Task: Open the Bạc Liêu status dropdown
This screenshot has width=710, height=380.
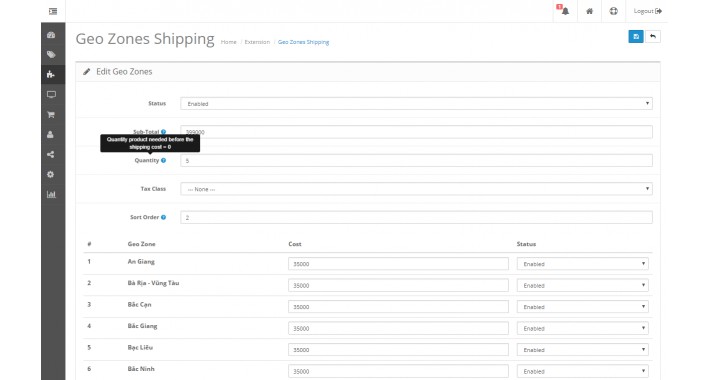Action: point(582,350)
